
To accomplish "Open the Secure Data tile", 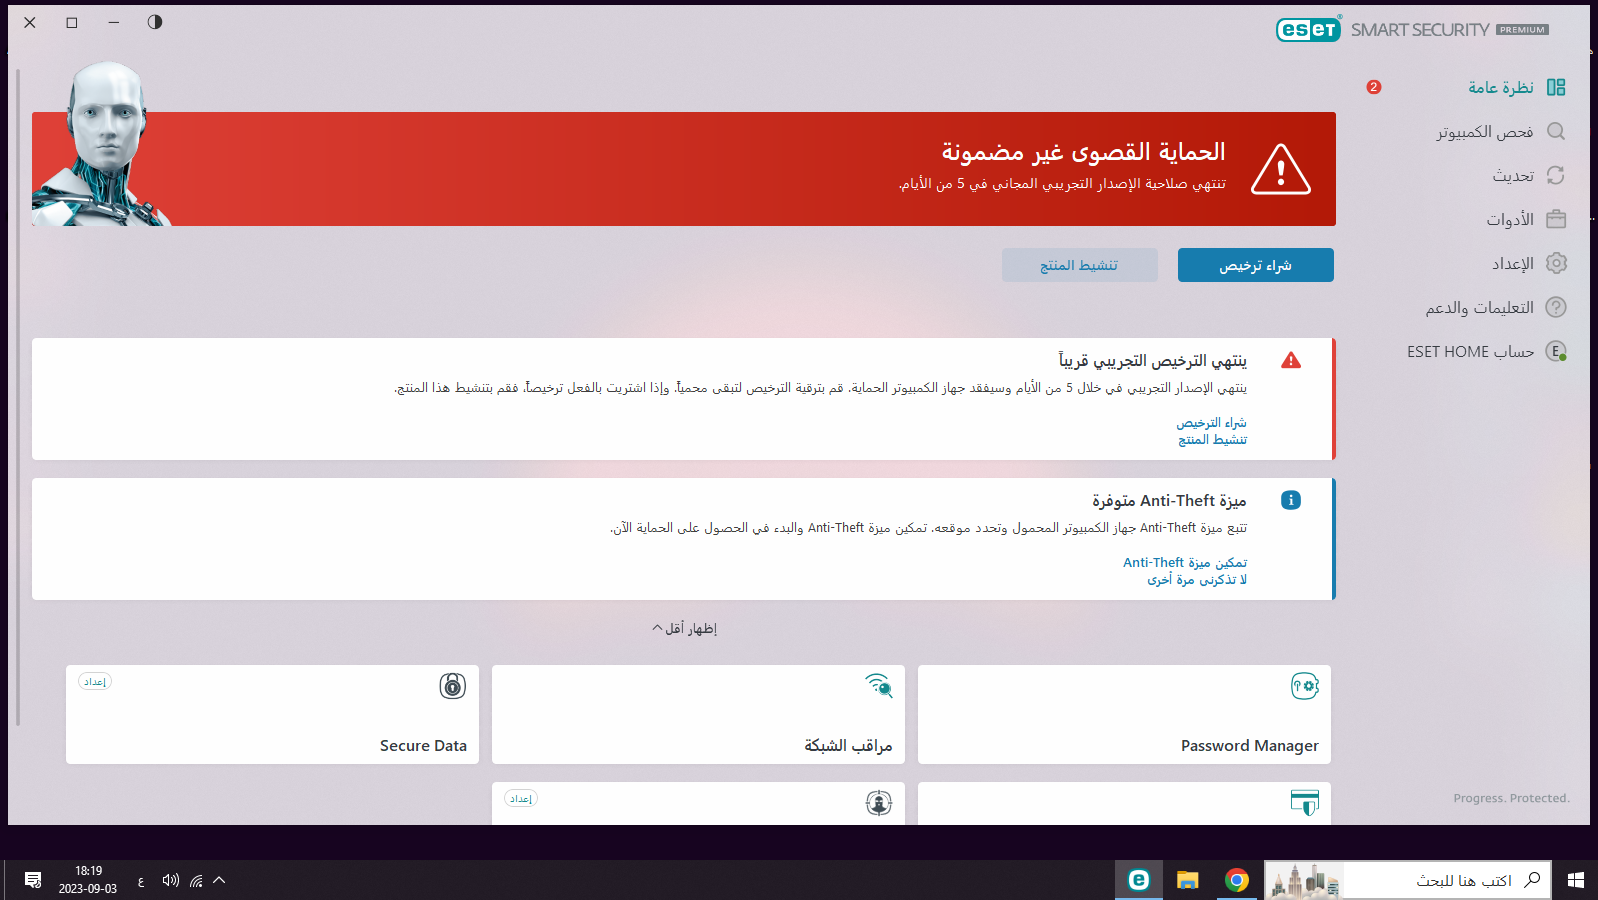I will [272, 714].
